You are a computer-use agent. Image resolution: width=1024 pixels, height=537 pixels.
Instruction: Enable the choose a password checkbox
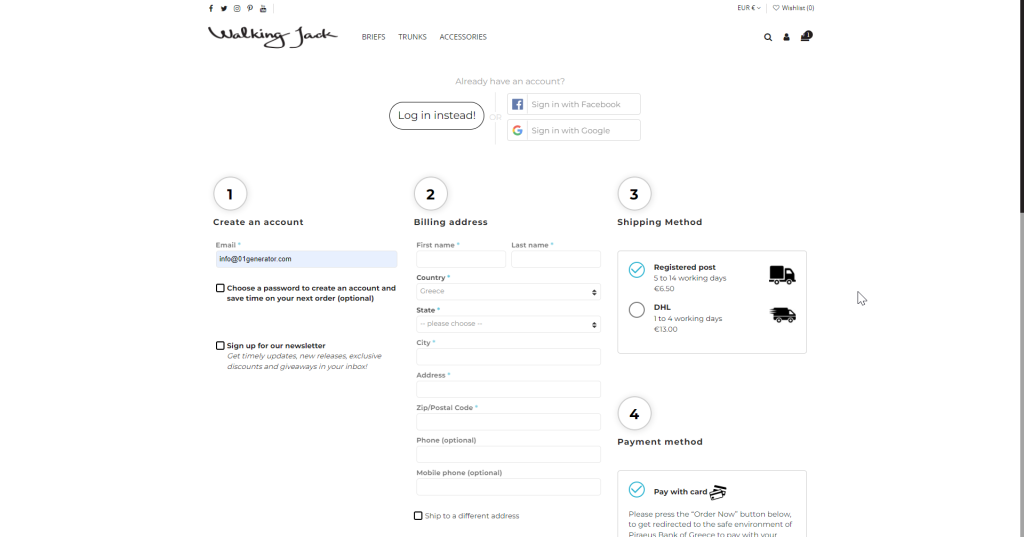[x=220, y=288]
